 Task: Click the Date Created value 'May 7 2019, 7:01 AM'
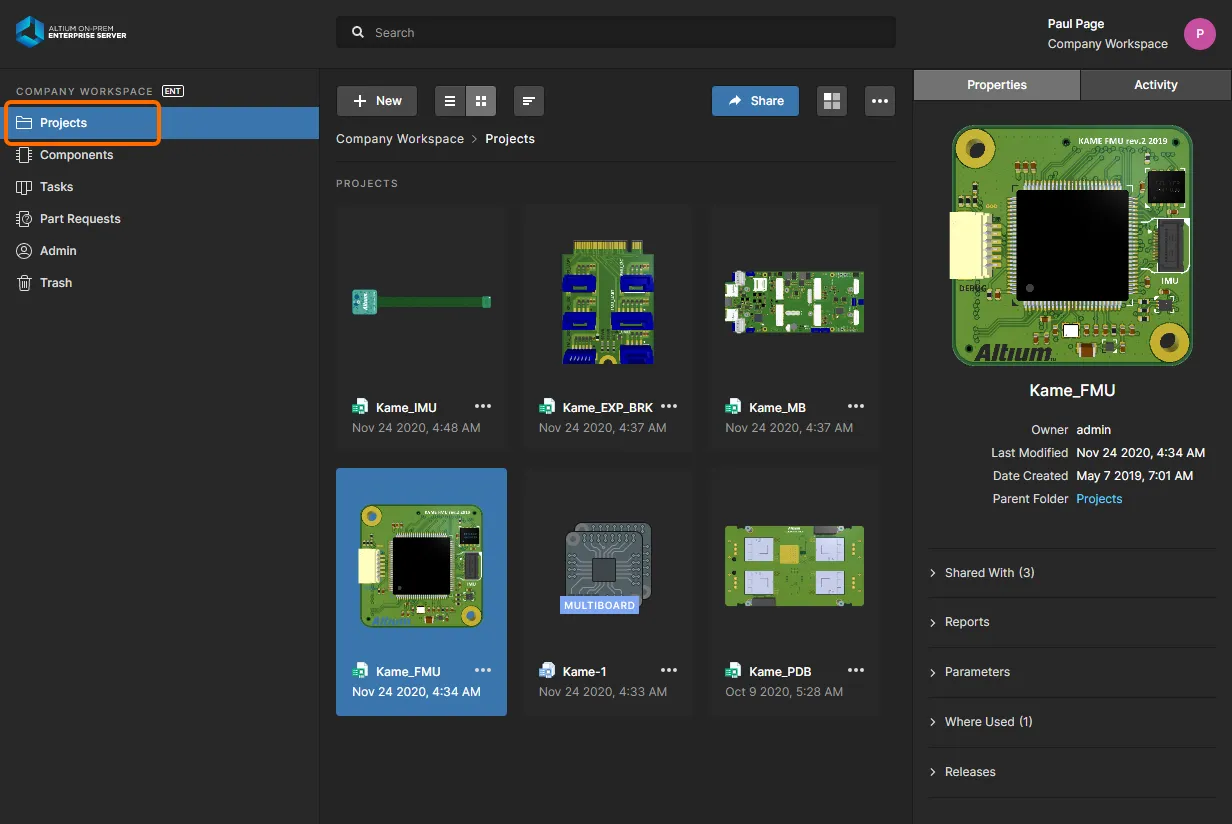(x=1135, y=476)
